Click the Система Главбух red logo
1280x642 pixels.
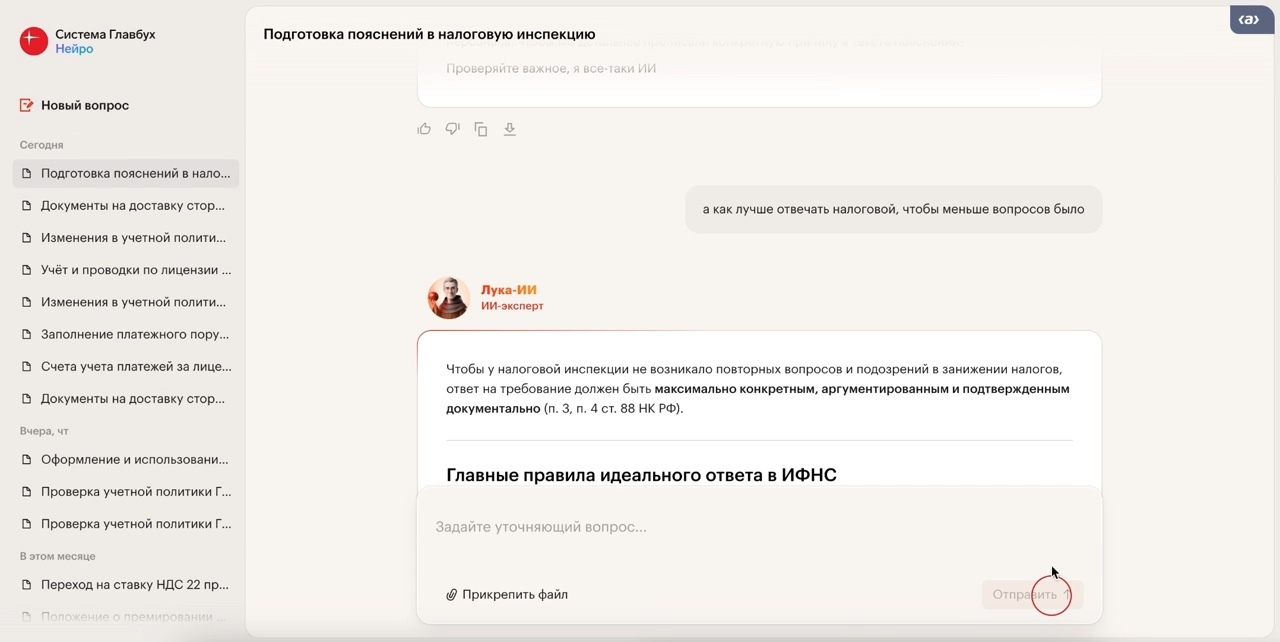34,41
